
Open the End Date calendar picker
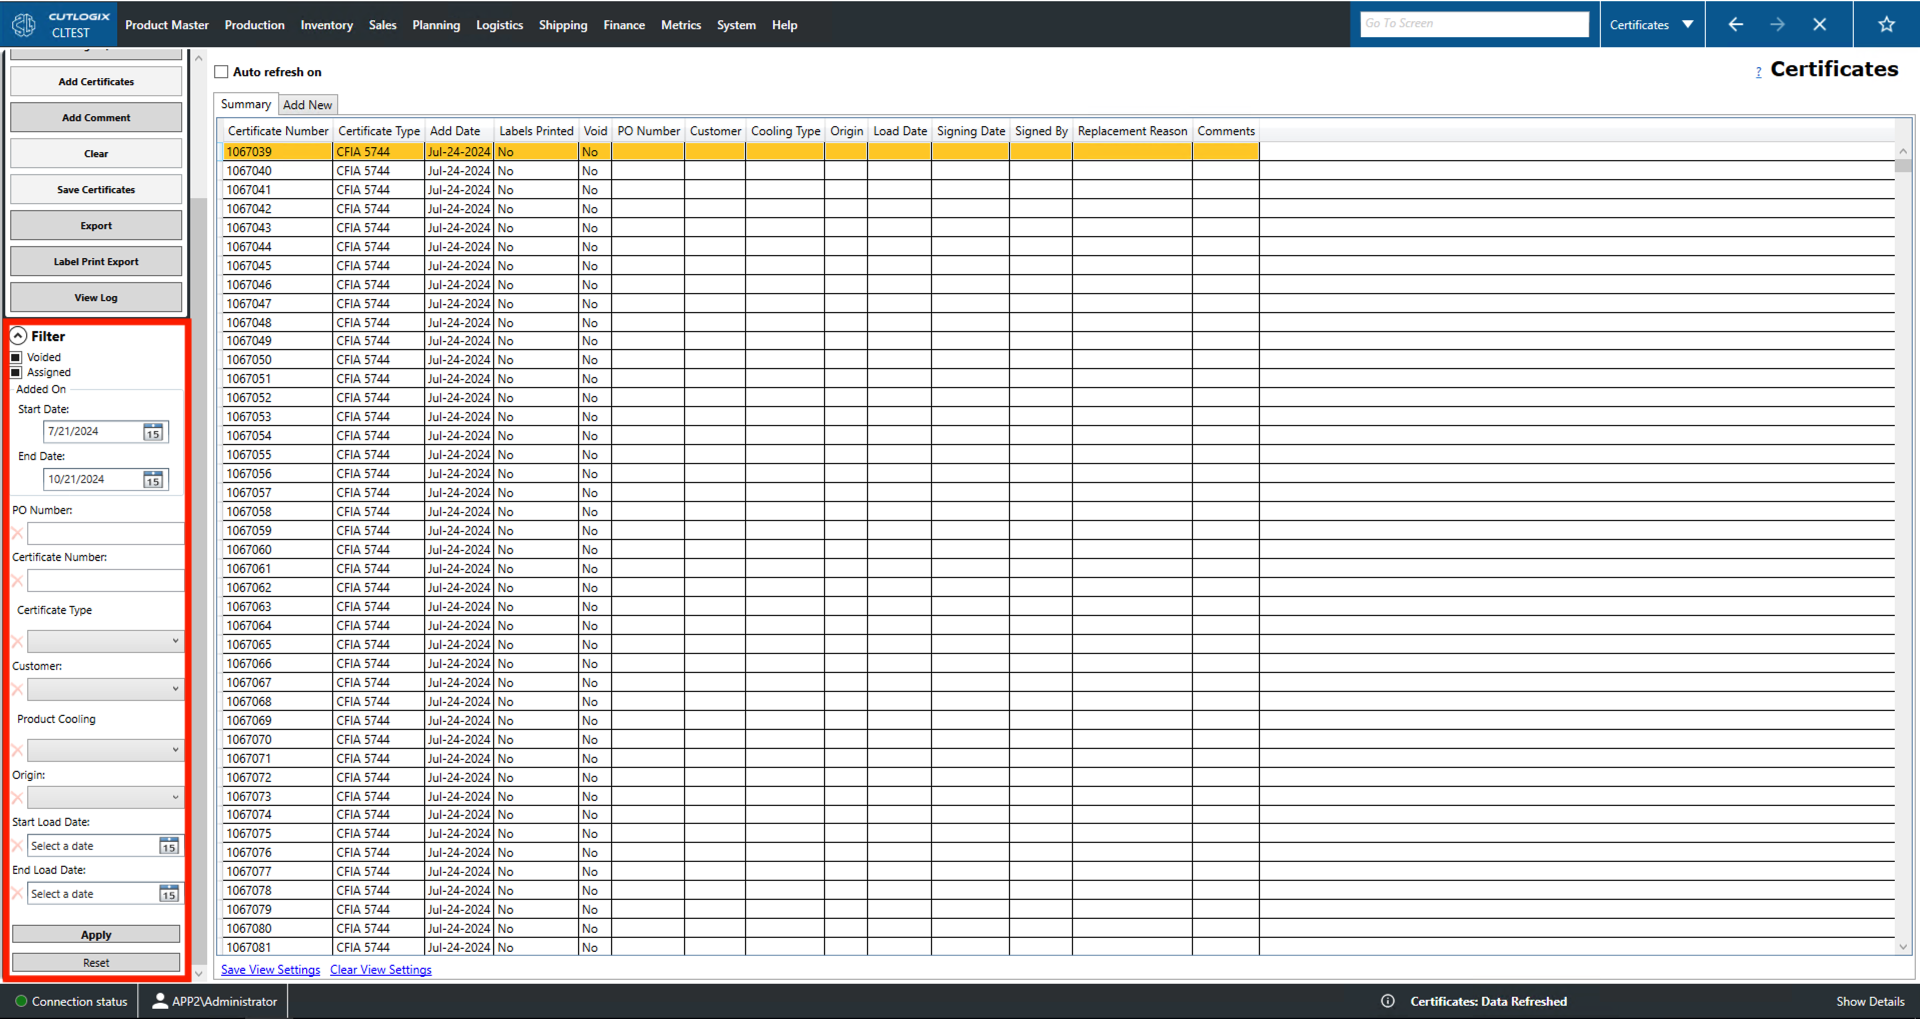(x=154, y=479)
